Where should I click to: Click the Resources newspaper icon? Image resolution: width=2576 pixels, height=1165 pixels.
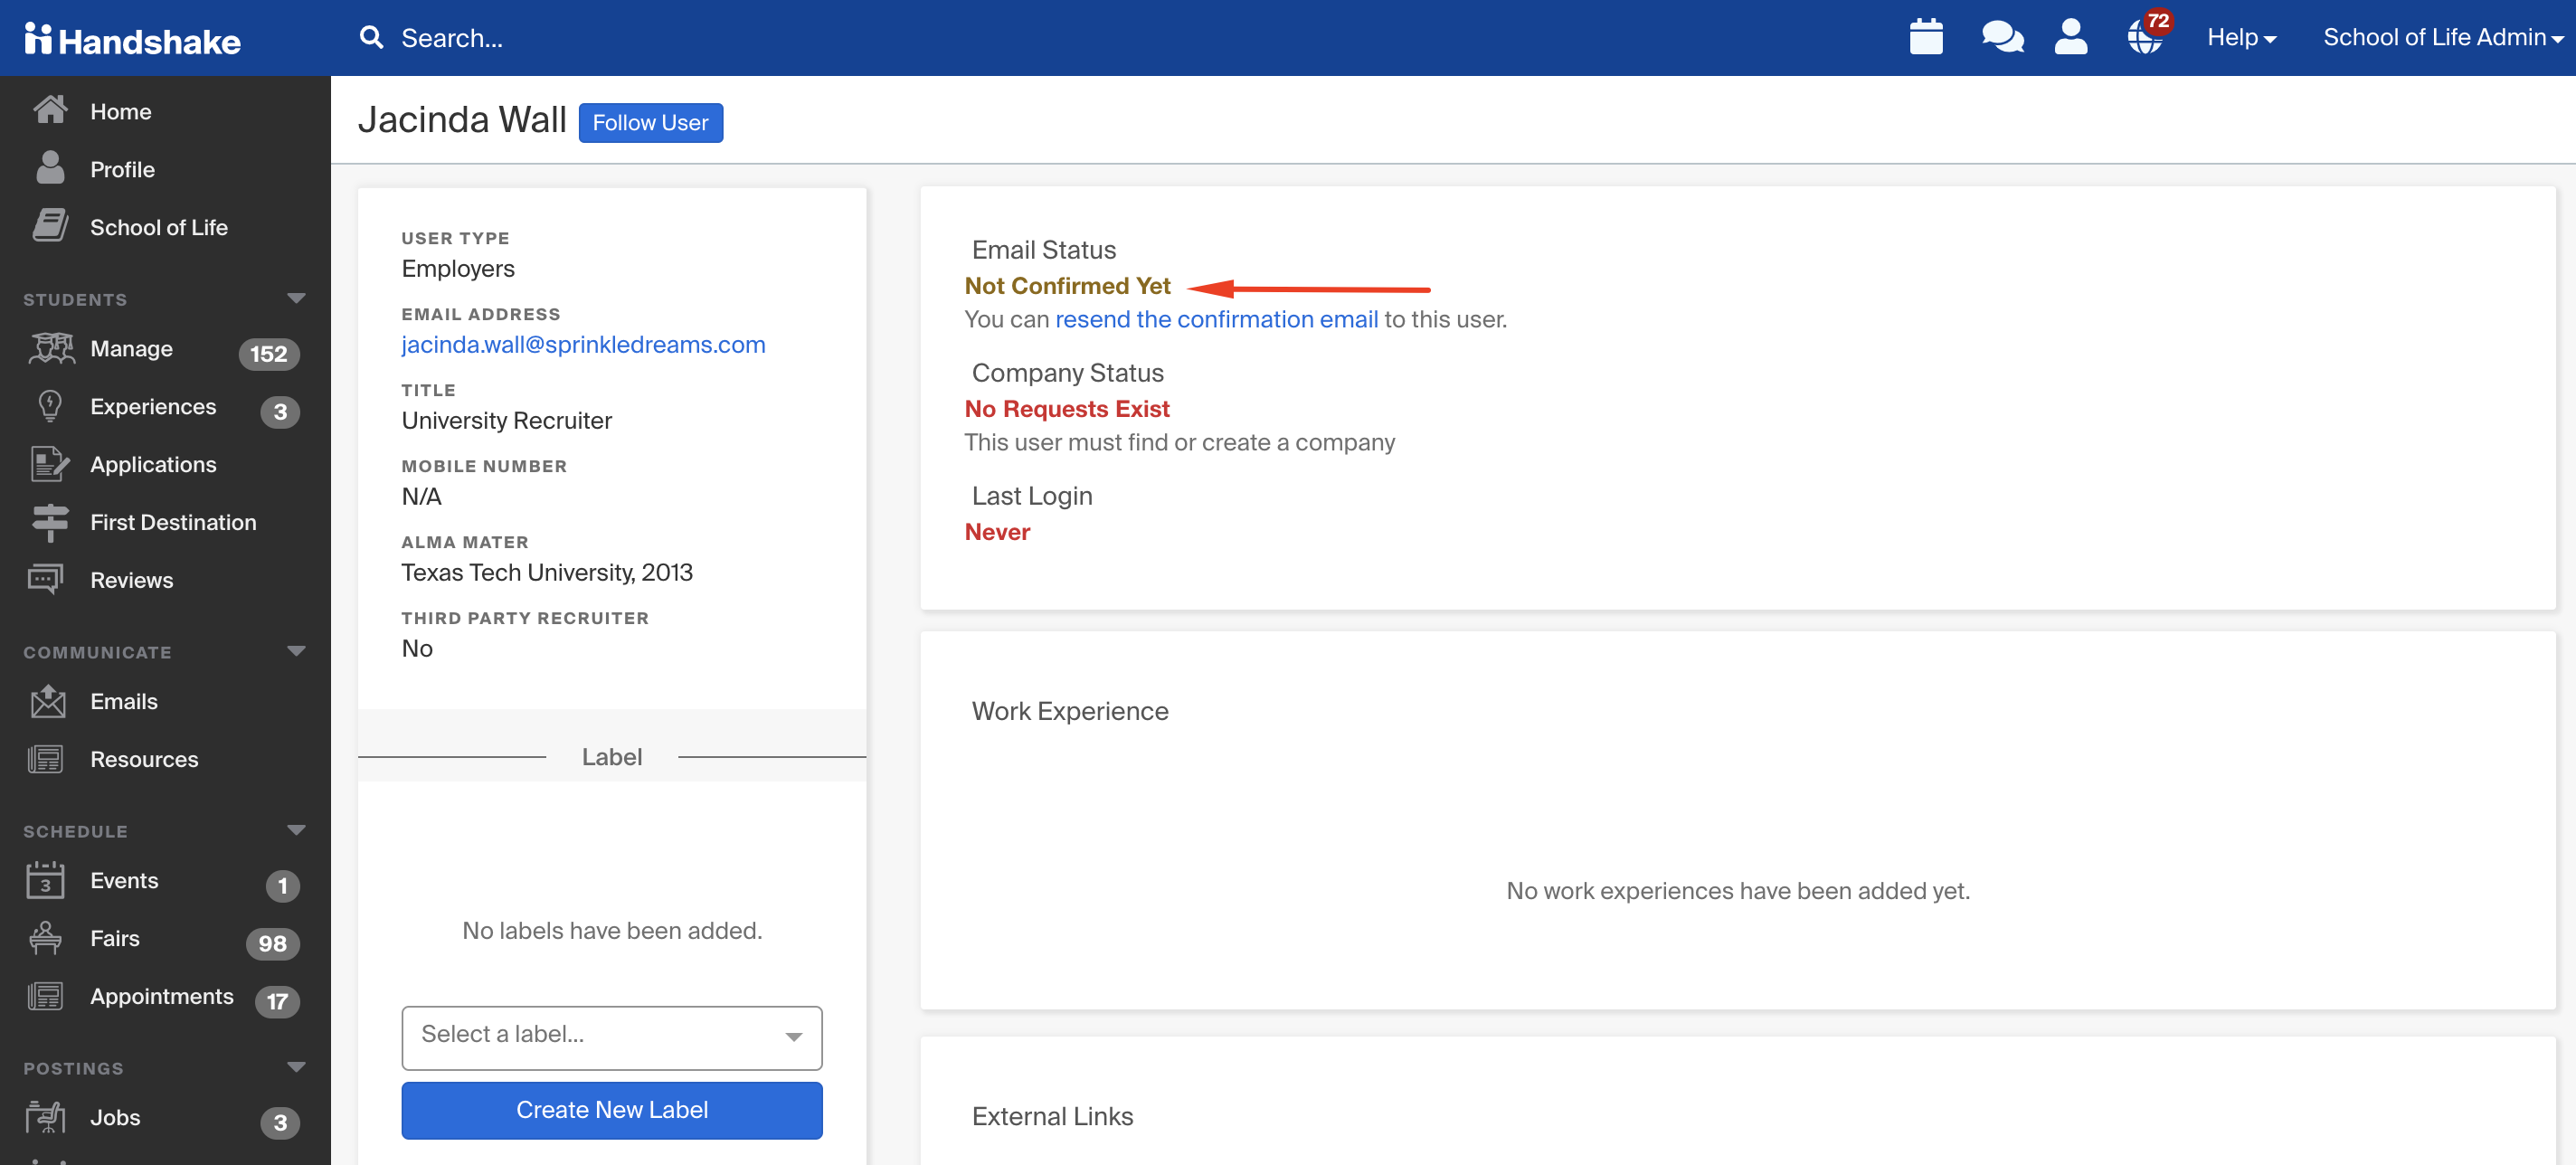pyautogui.click(x=45, y=759)
